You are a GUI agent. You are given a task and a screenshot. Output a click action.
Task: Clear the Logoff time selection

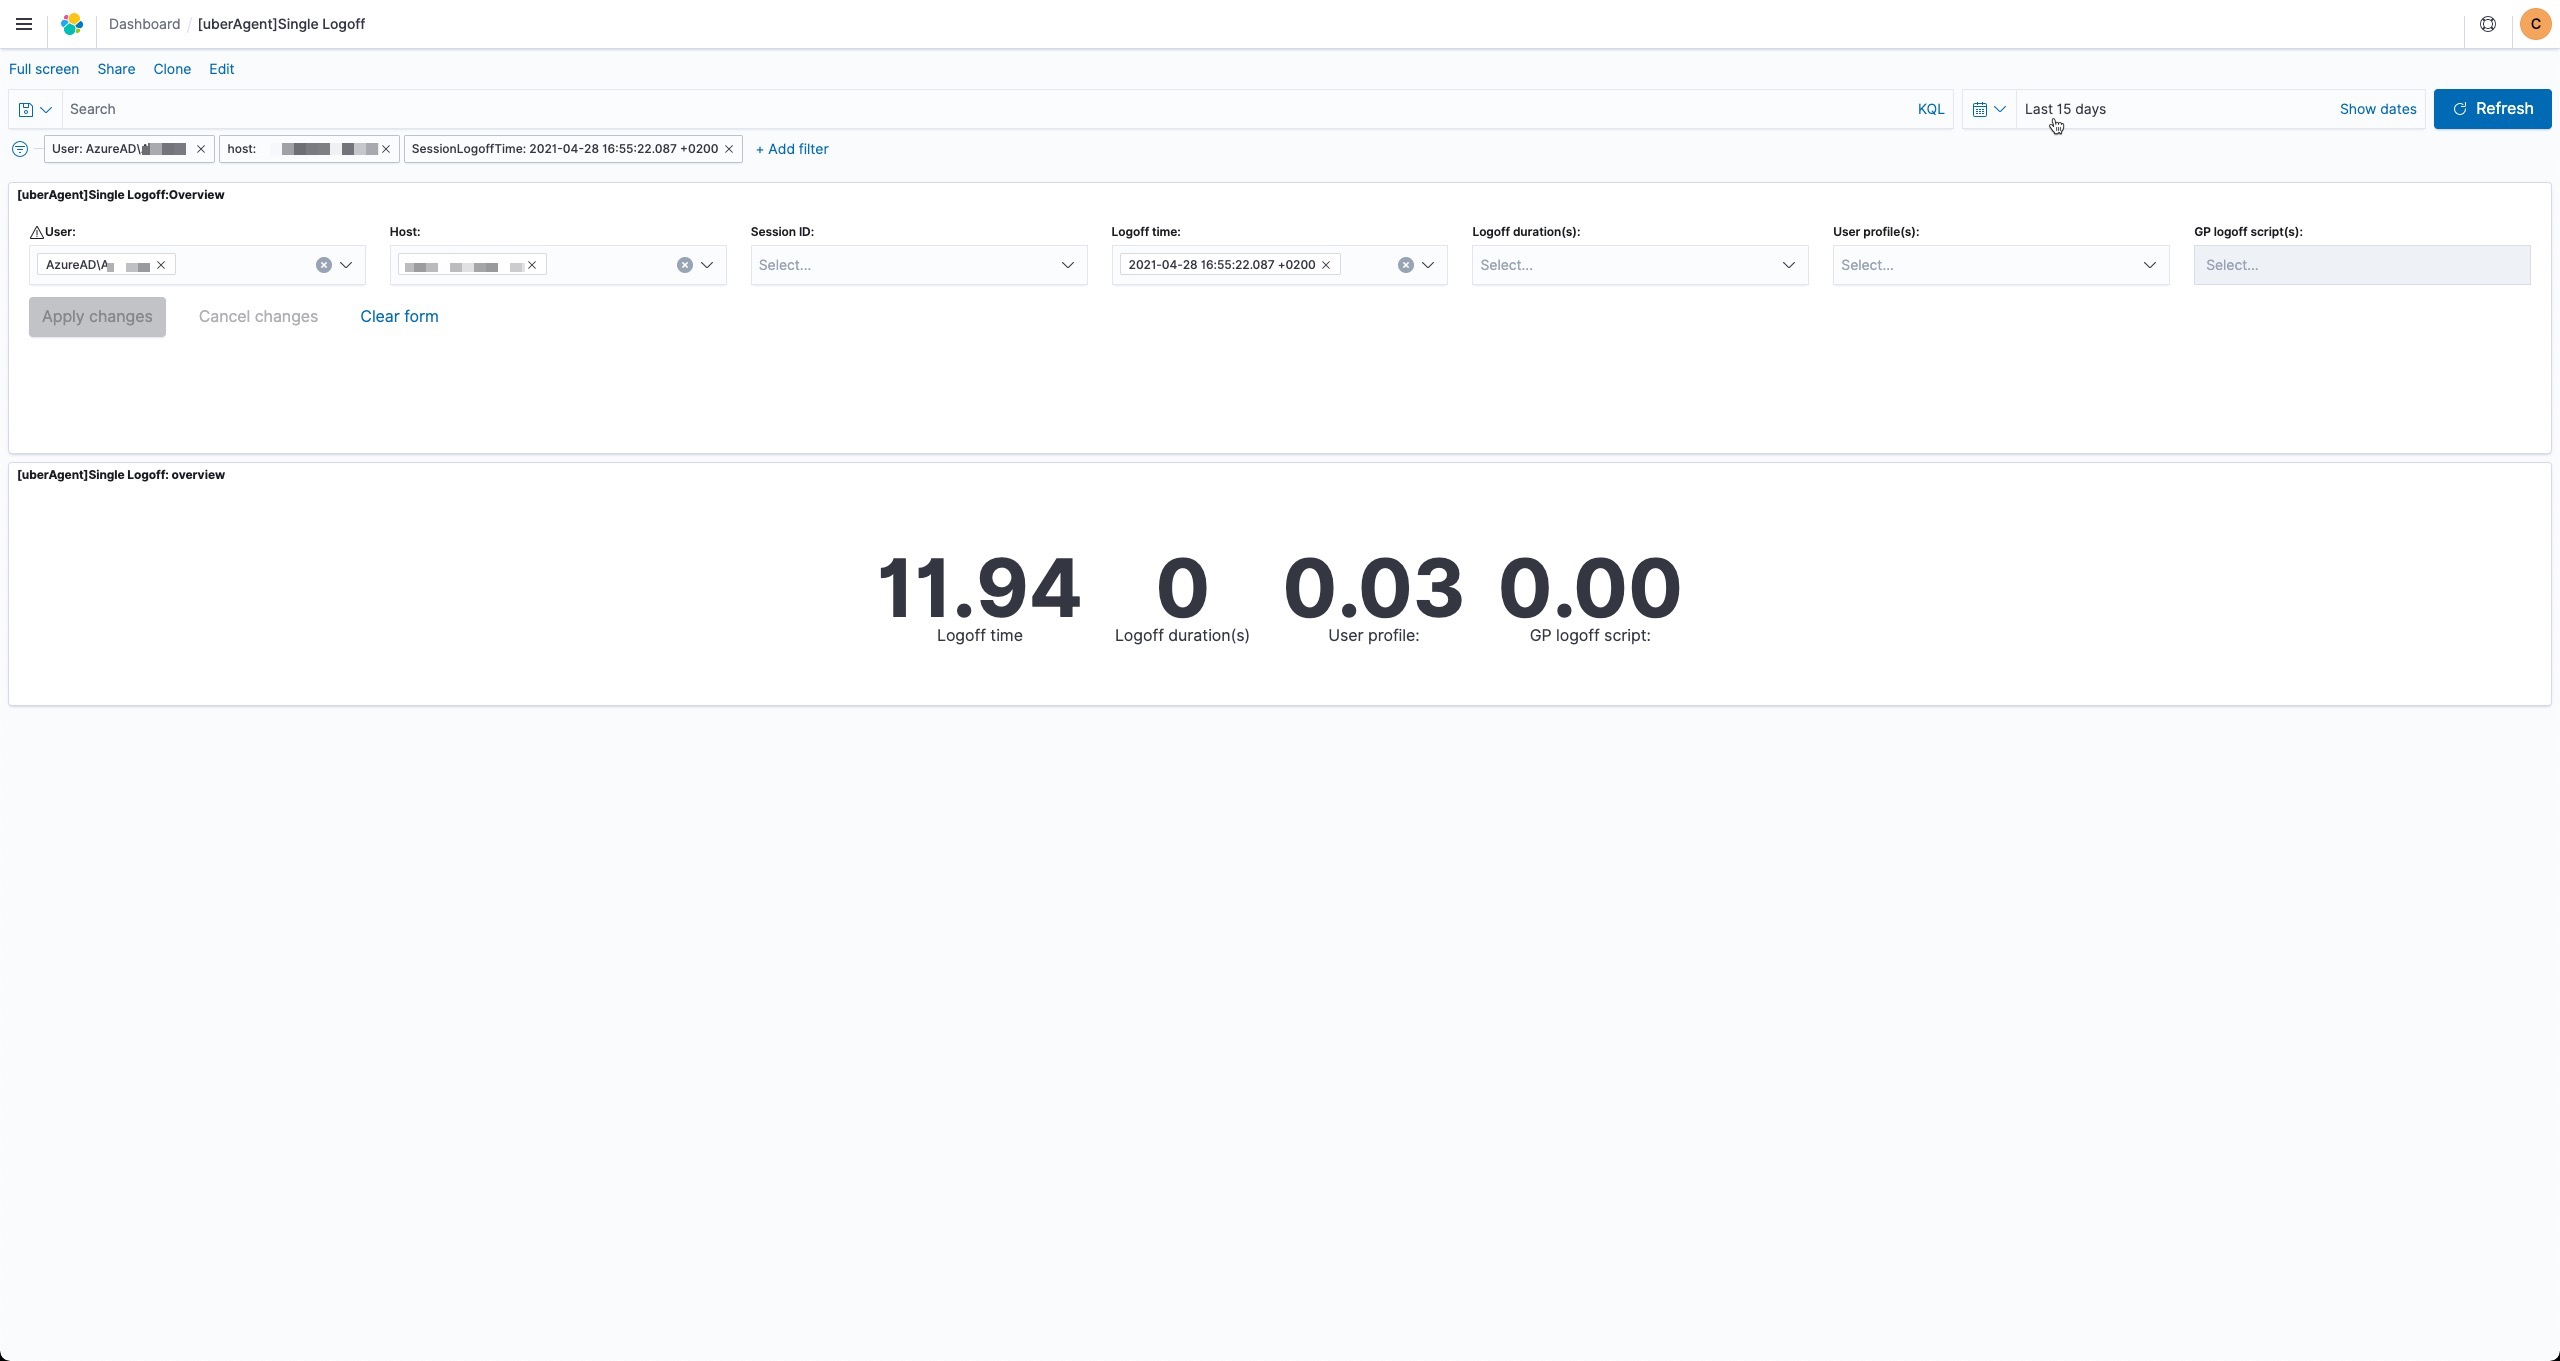[x=1405, y=265]
